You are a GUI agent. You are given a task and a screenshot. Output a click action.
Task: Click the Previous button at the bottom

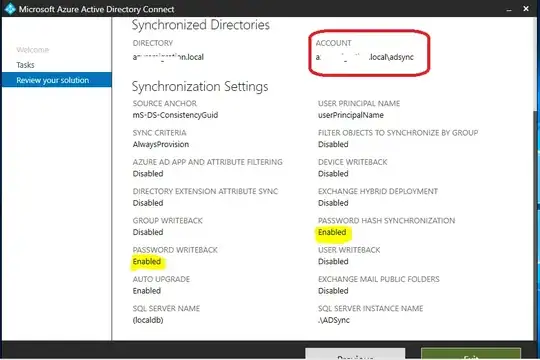[x=355, y=354]
